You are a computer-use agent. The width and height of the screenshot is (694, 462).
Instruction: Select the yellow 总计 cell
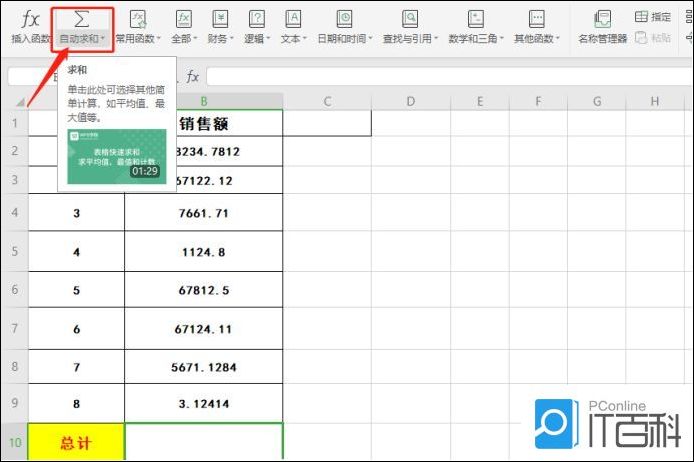click(x=76, y=442)
